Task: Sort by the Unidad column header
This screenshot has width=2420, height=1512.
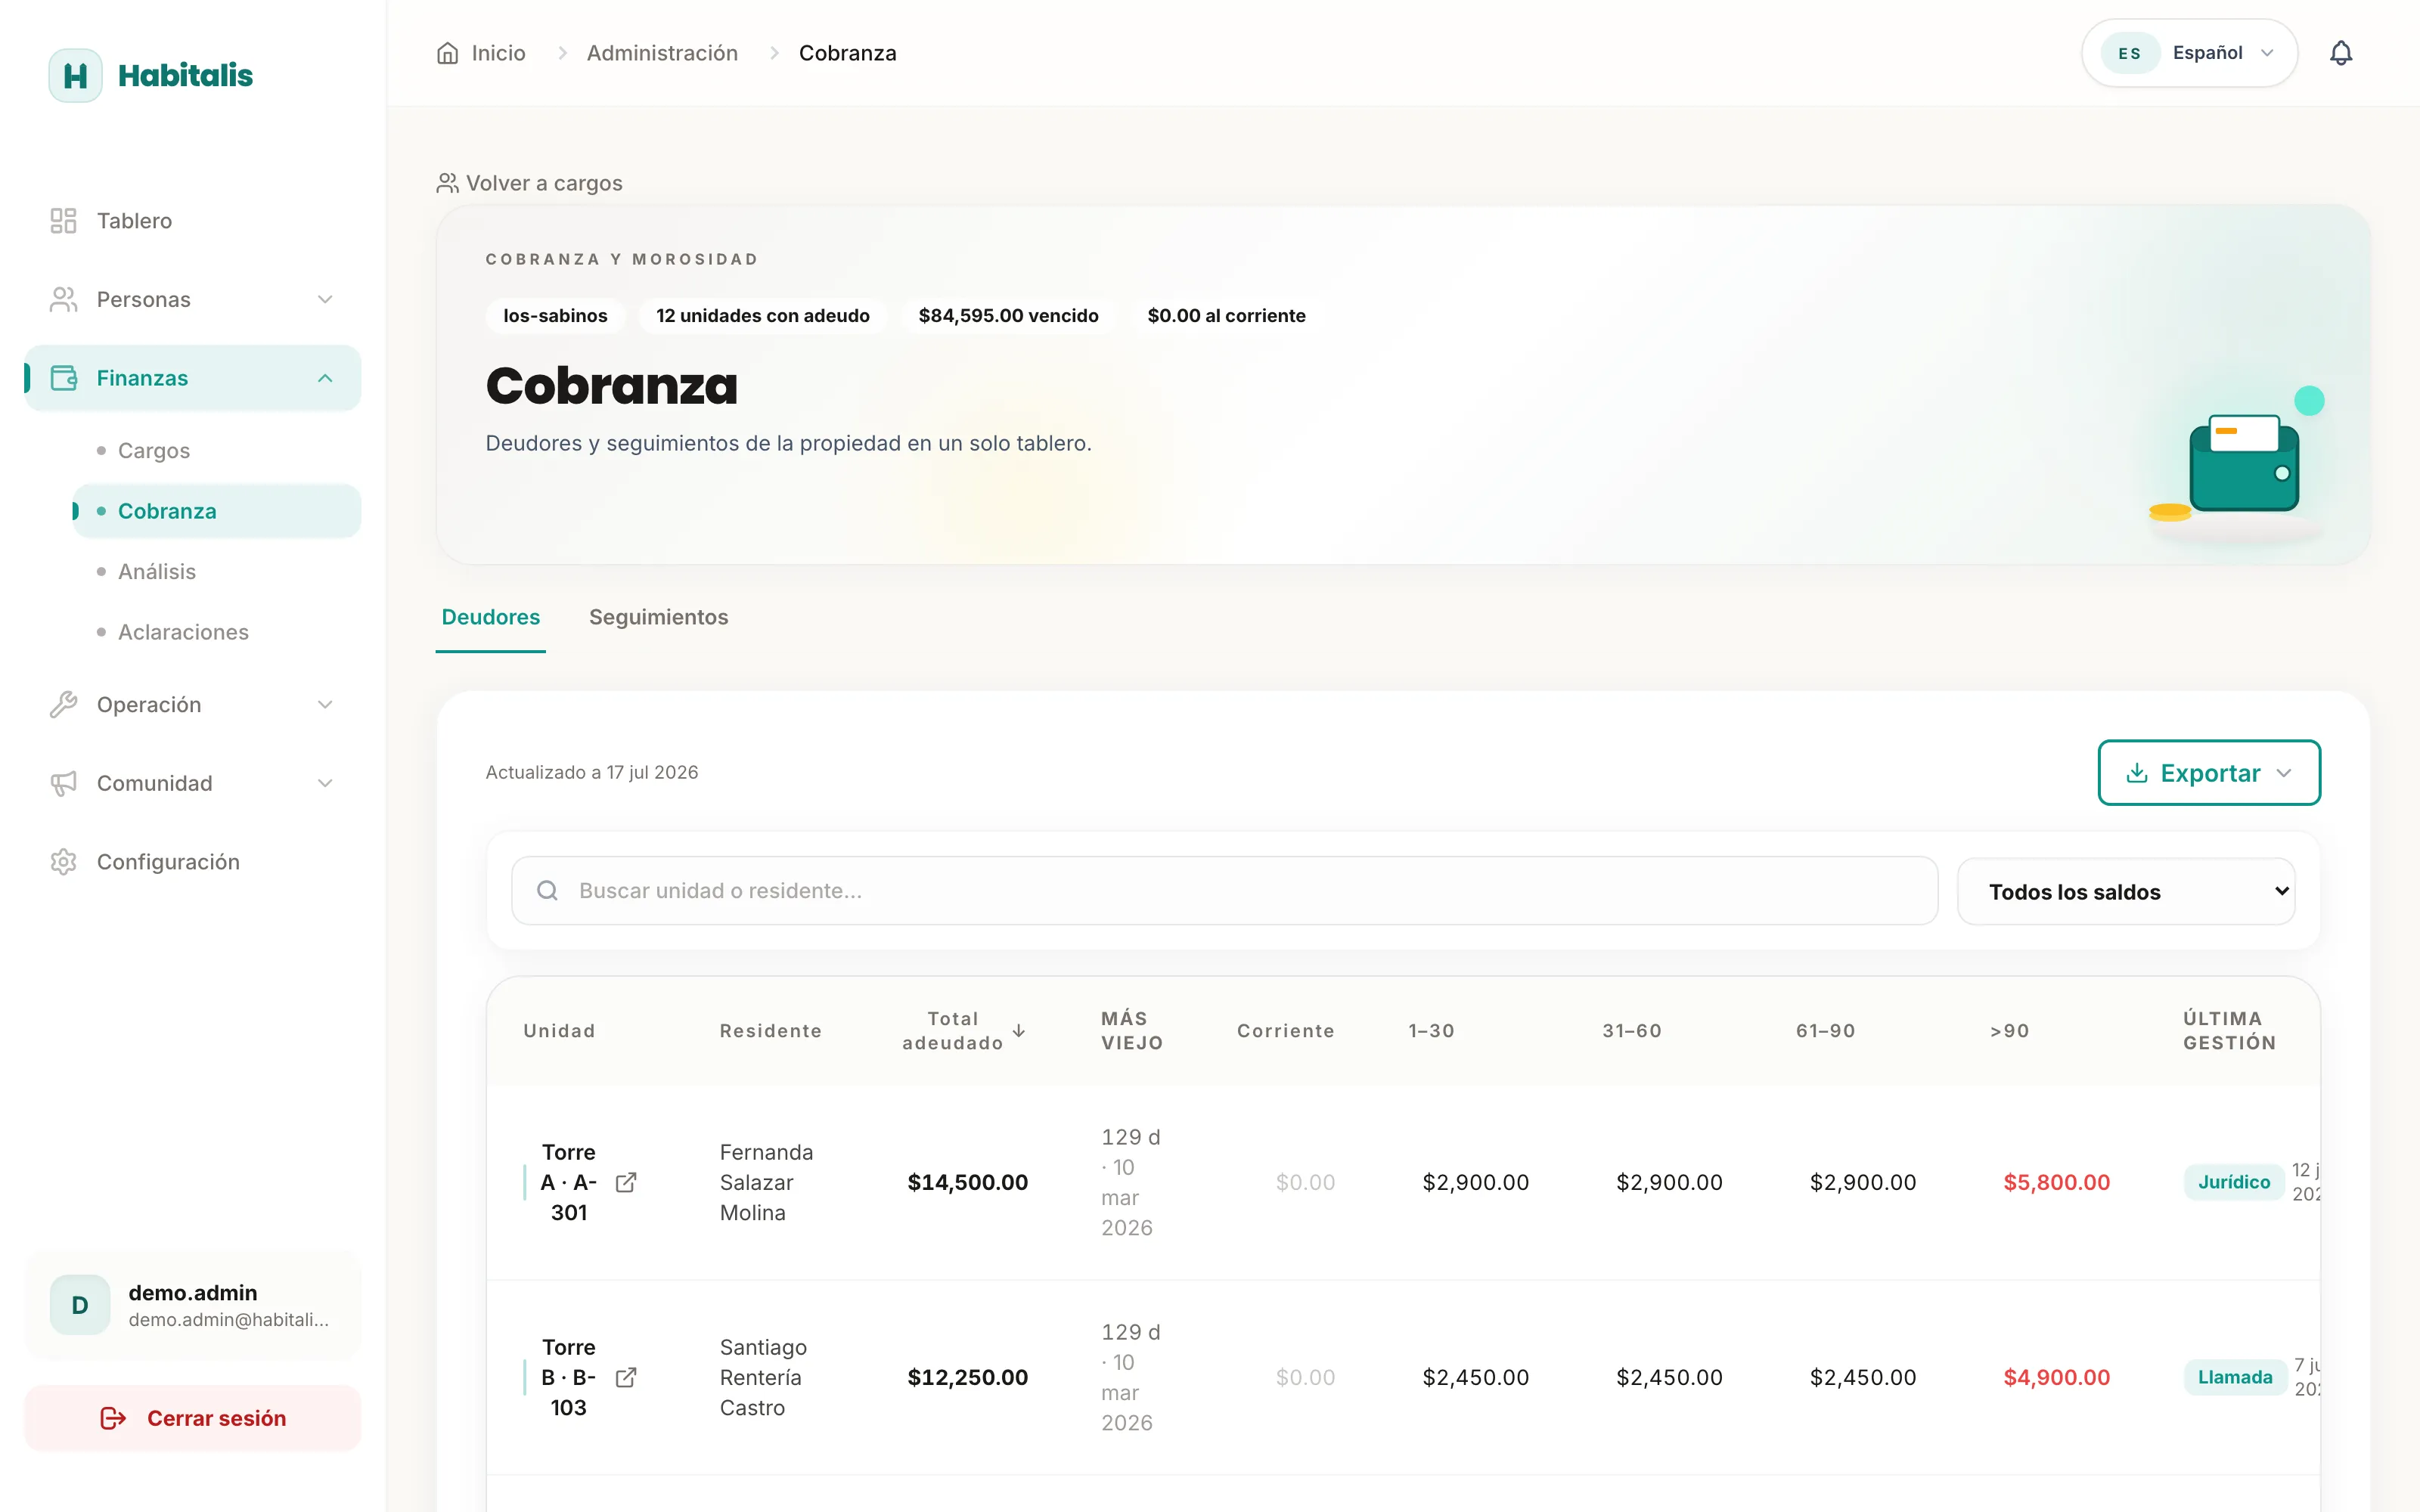Action: [x=559, y=1031]
